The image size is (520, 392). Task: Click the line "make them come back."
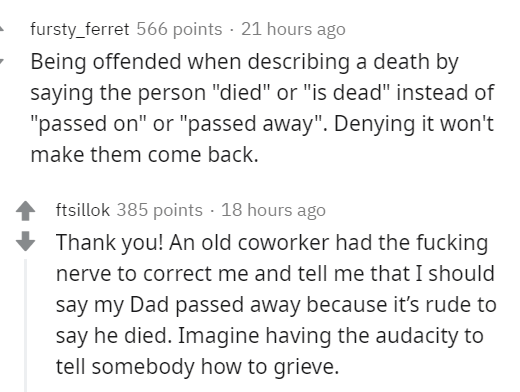144,155
